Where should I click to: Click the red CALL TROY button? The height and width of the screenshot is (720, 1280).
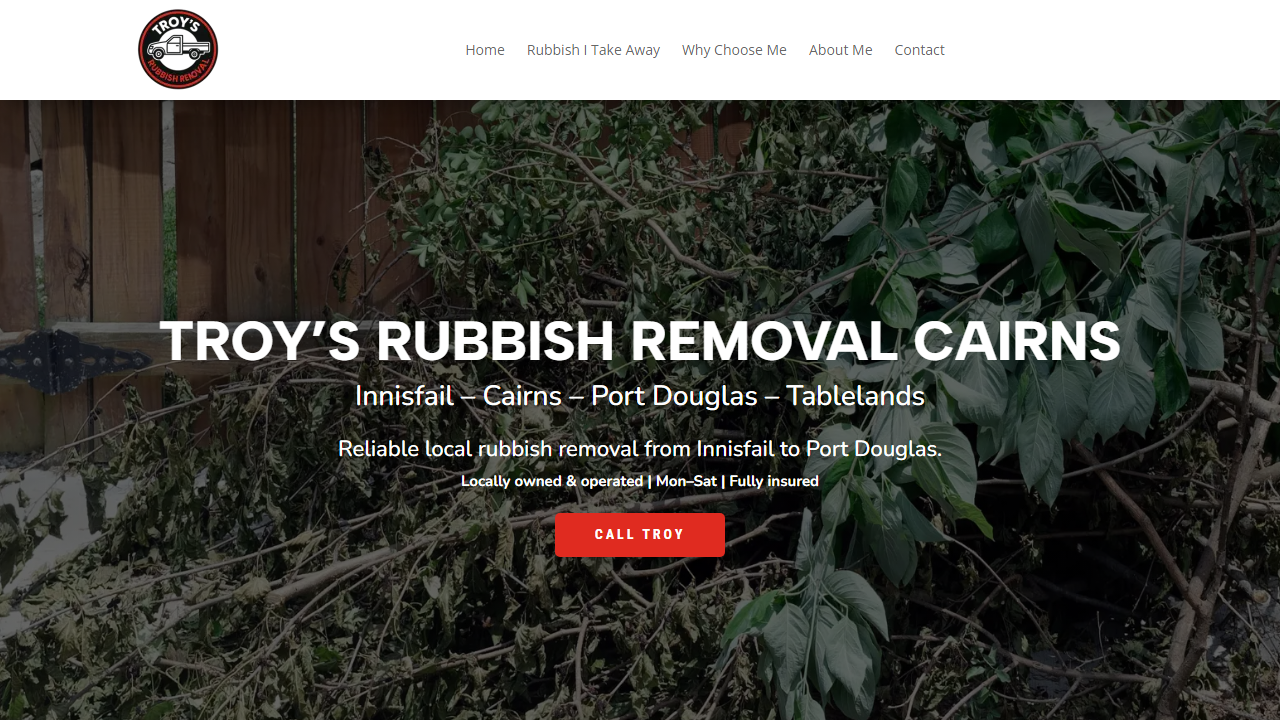640,535
